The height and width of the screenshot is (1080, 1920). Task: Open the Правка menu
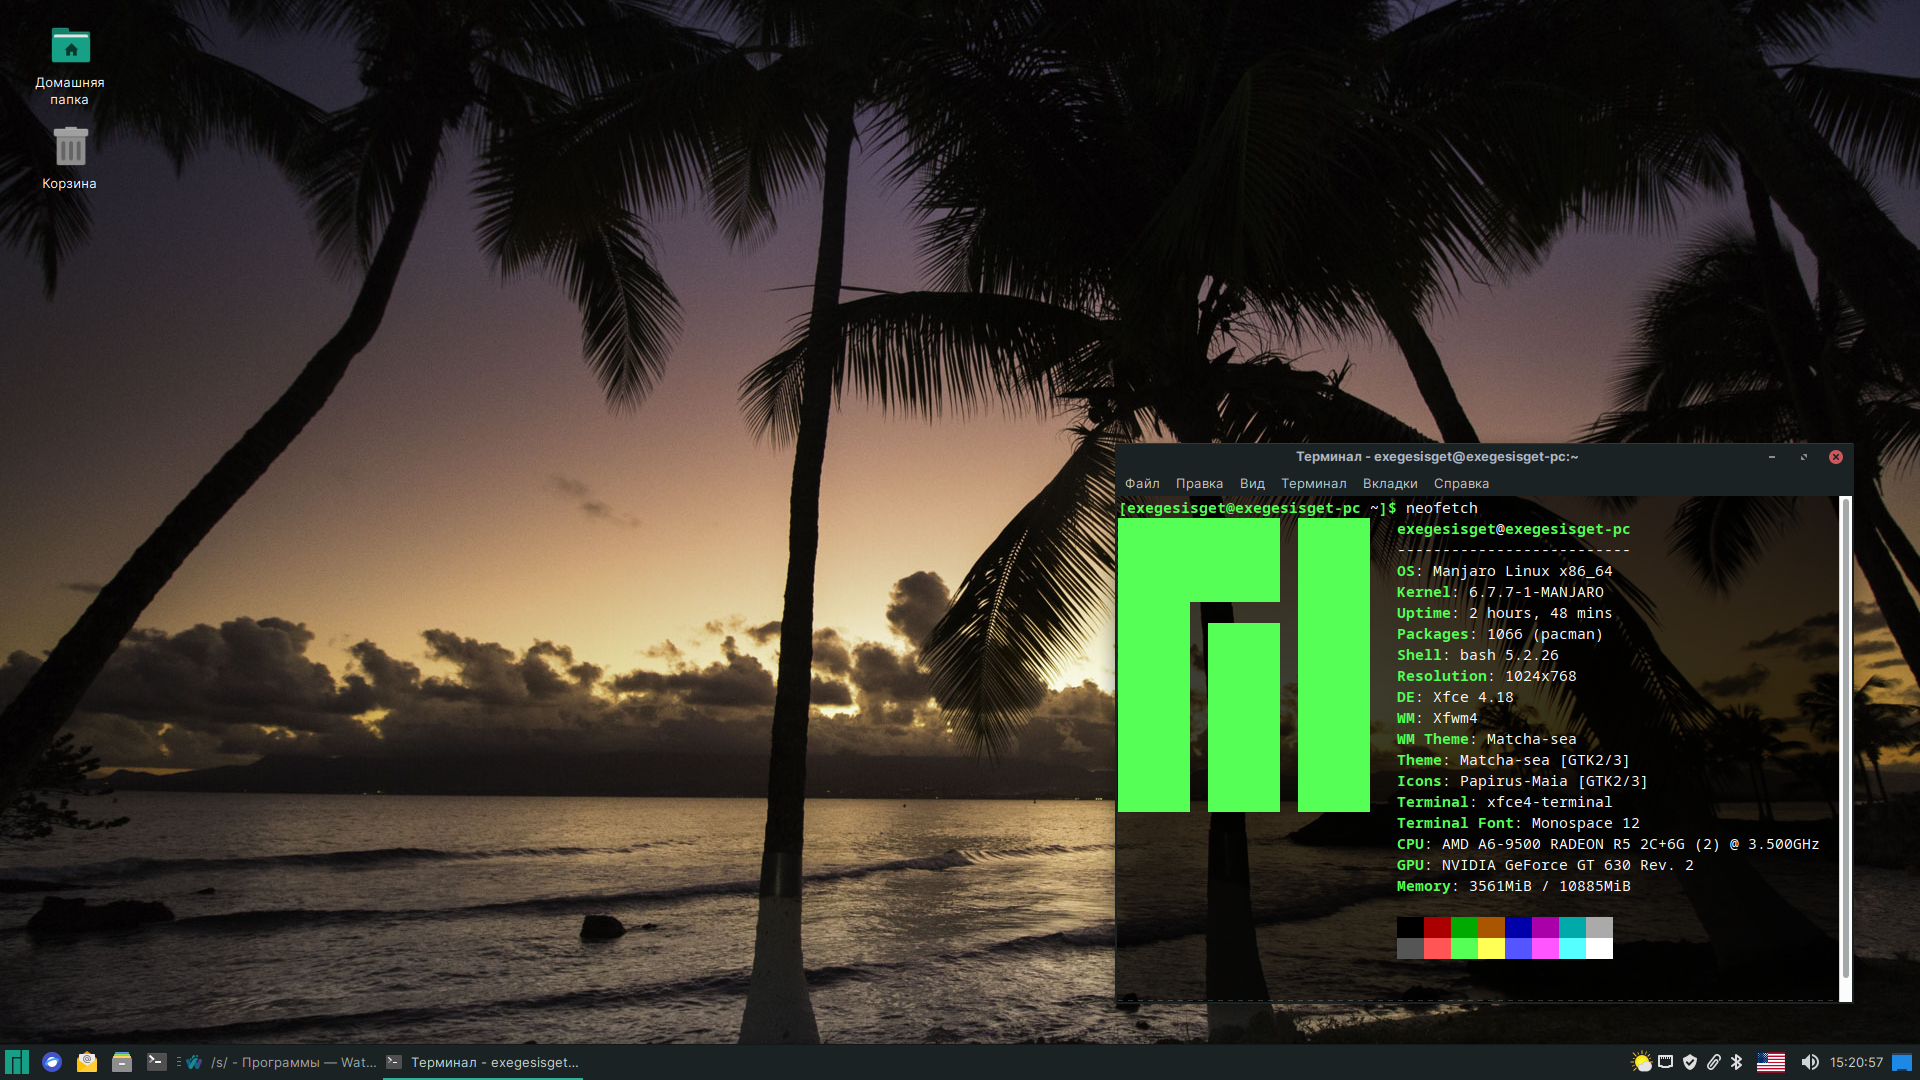(1199, 484)
